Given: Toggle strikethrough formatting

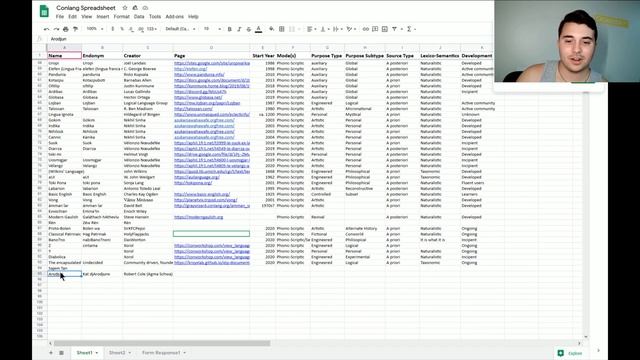Looking at the screenshot, I should pos(249,29).
